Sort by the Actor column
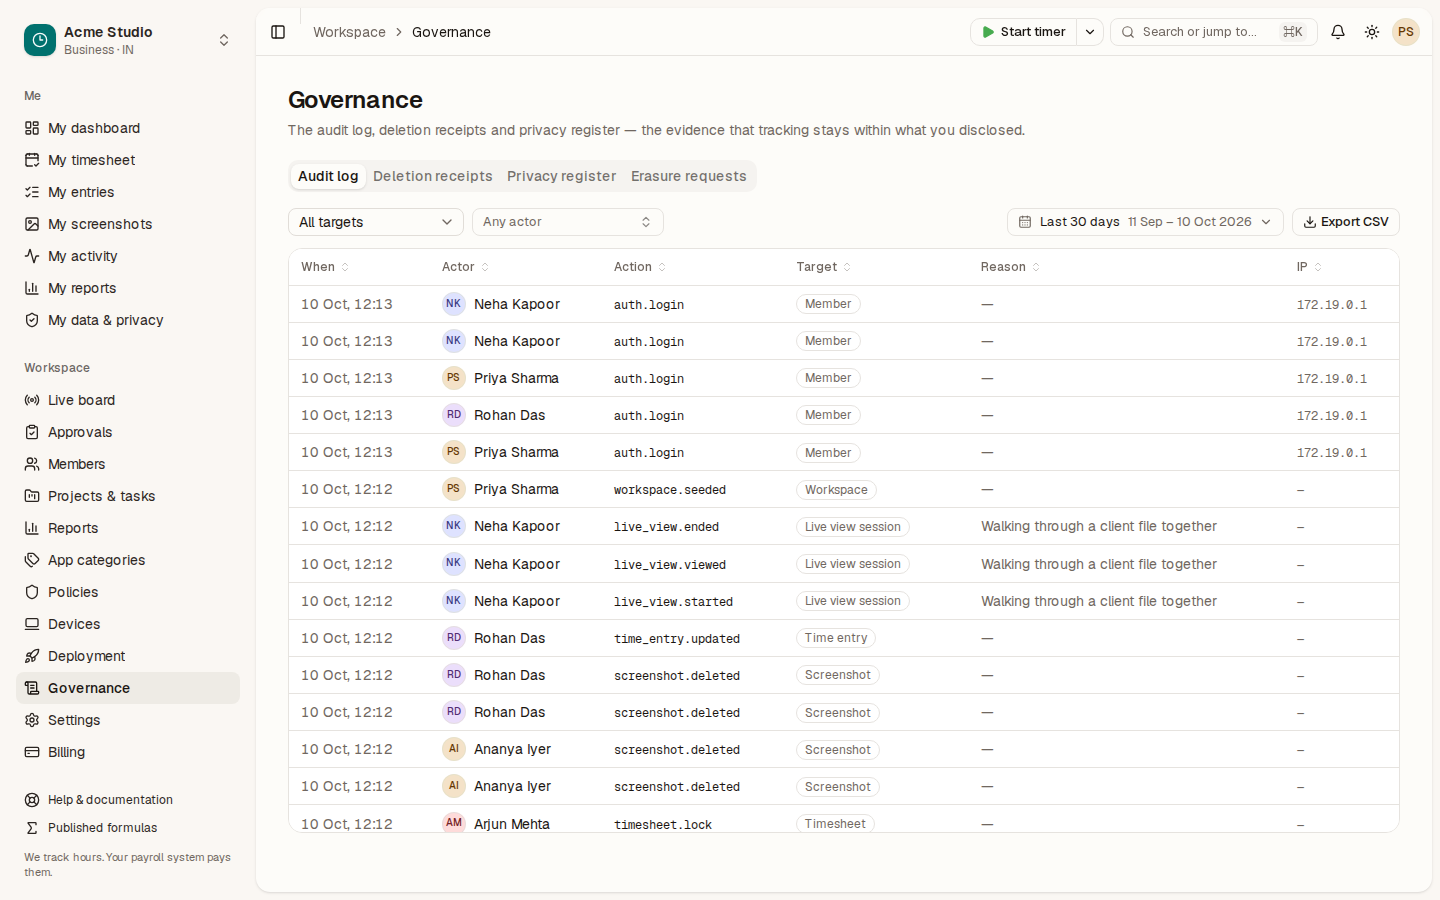The image size is (1440, 900). tap(465, 267)
